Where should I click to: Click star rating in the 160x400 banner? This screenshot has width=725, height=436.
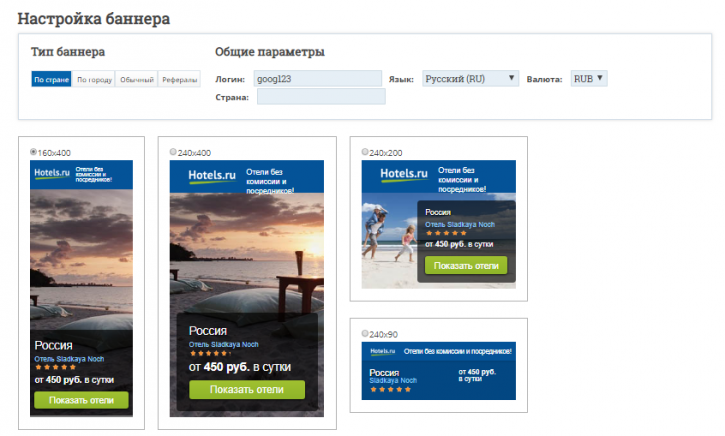click(x=55, y=368)
